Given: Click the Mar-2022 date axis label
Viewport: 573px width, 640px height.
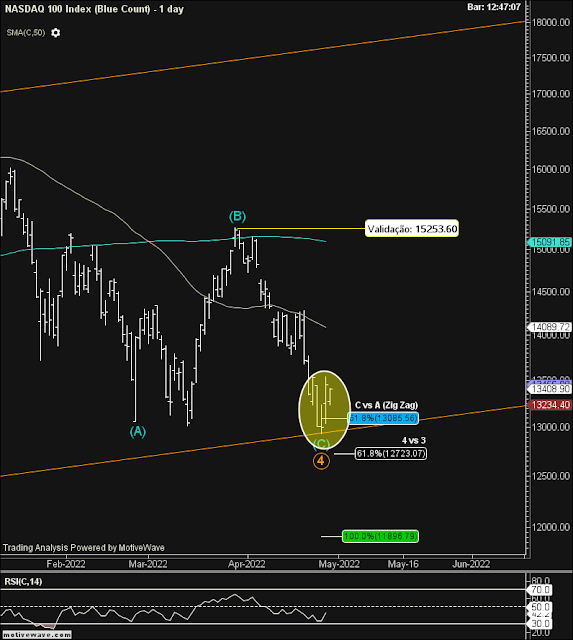Looking at the screenshot, I should tap(148, 564).
